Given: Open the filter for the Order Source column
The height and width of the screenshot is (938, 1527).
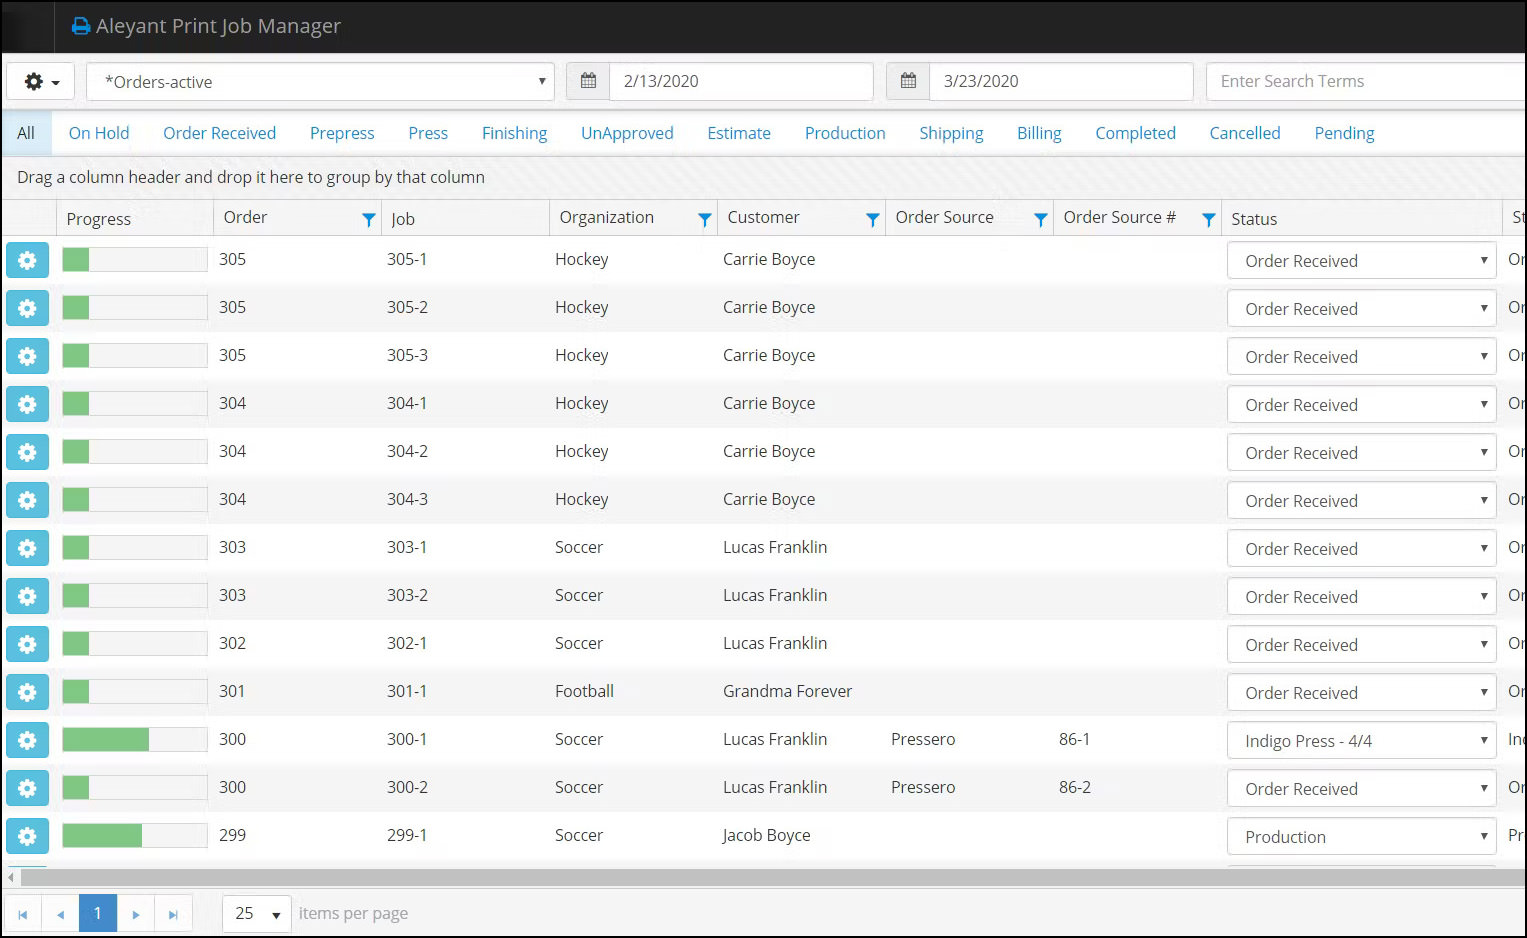Looking at the screenshot, I should (x=1041, y=217).
